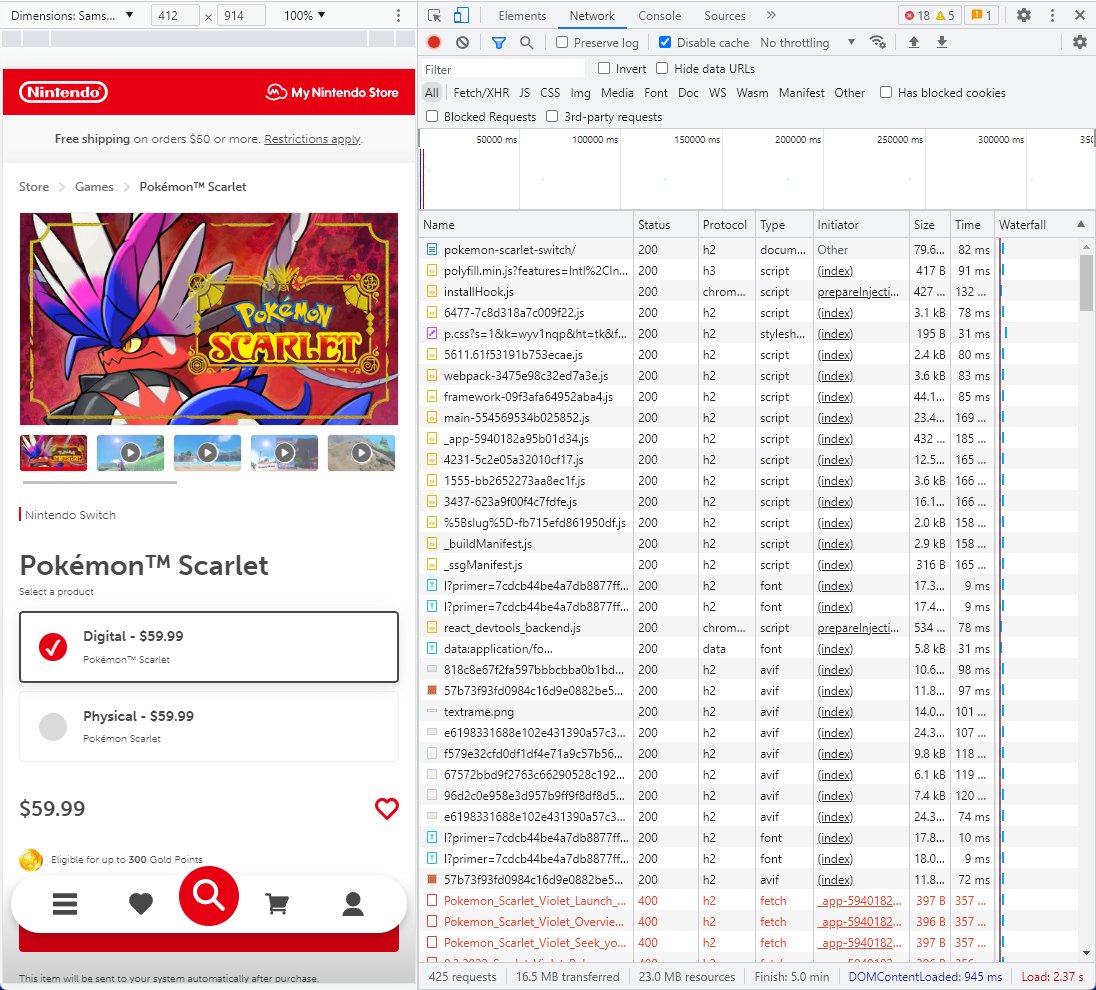The height and width of the screenshot is (990, 1096).
Task: Open the Dimensions device dropdown
Action: [x=71, y=15]
